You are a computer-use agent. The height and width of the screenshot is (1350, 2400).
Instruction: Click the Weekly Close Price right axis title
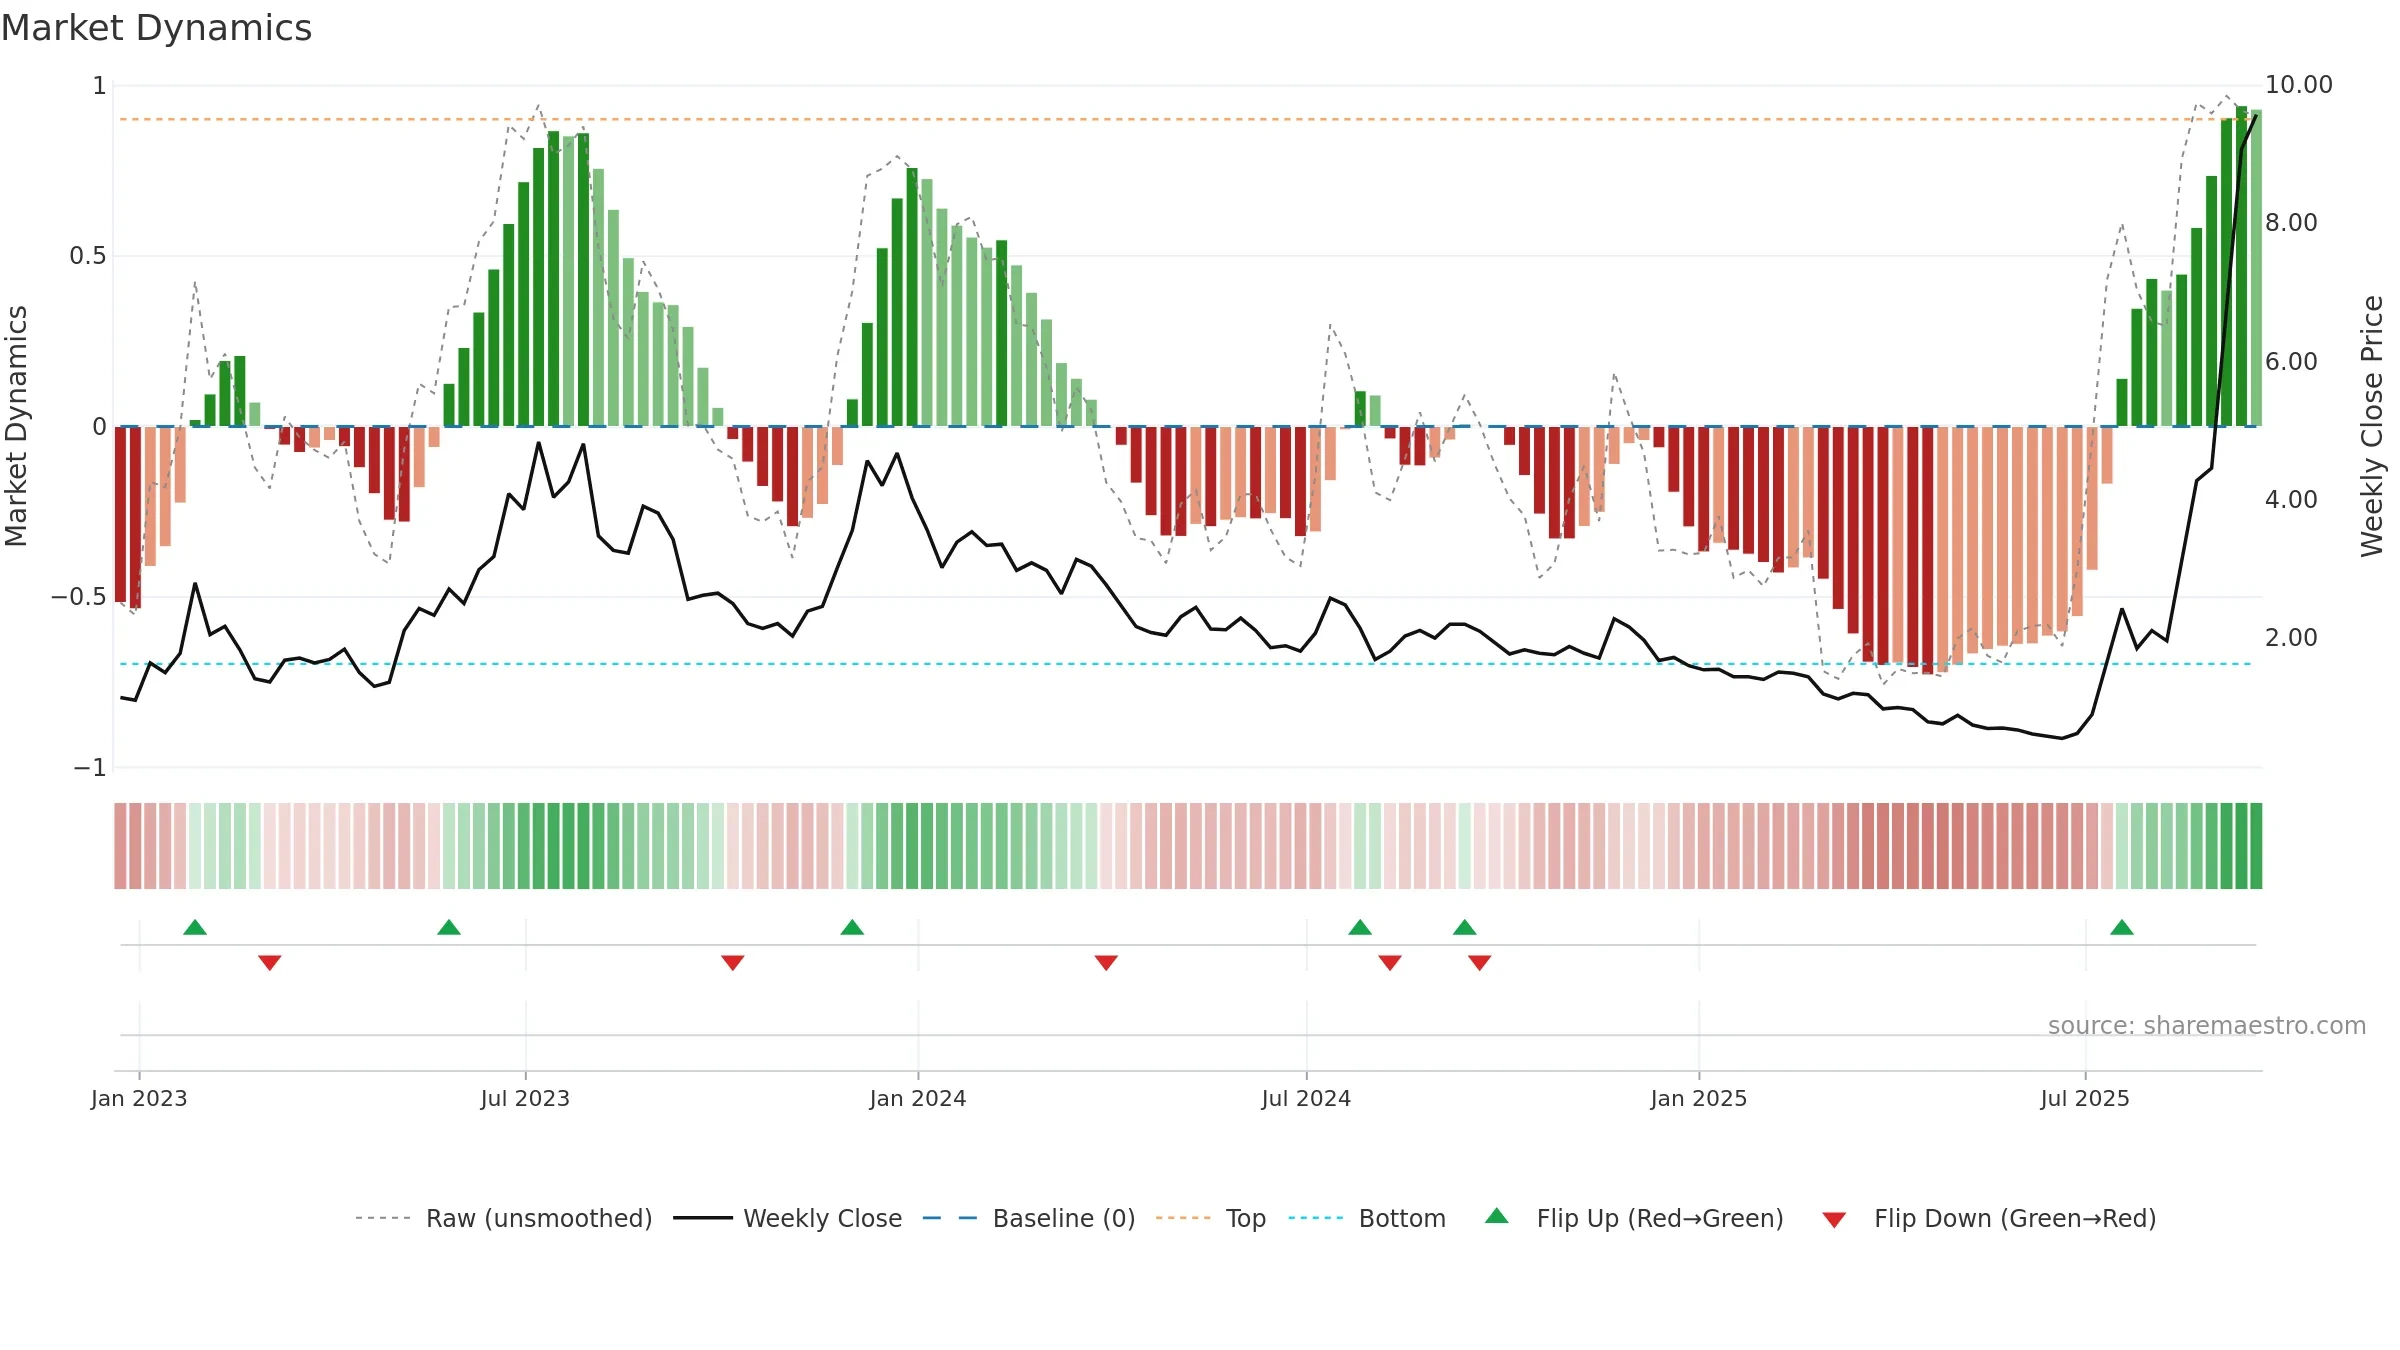(2372, 426)
